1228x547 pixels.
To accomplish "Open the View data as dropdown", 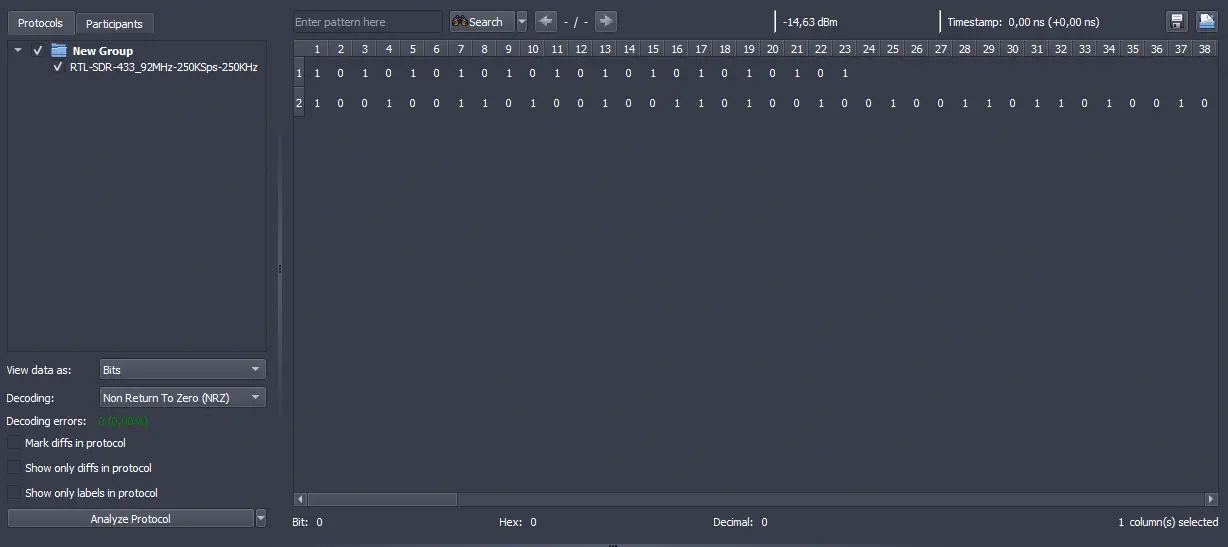I will click(182, 370).
